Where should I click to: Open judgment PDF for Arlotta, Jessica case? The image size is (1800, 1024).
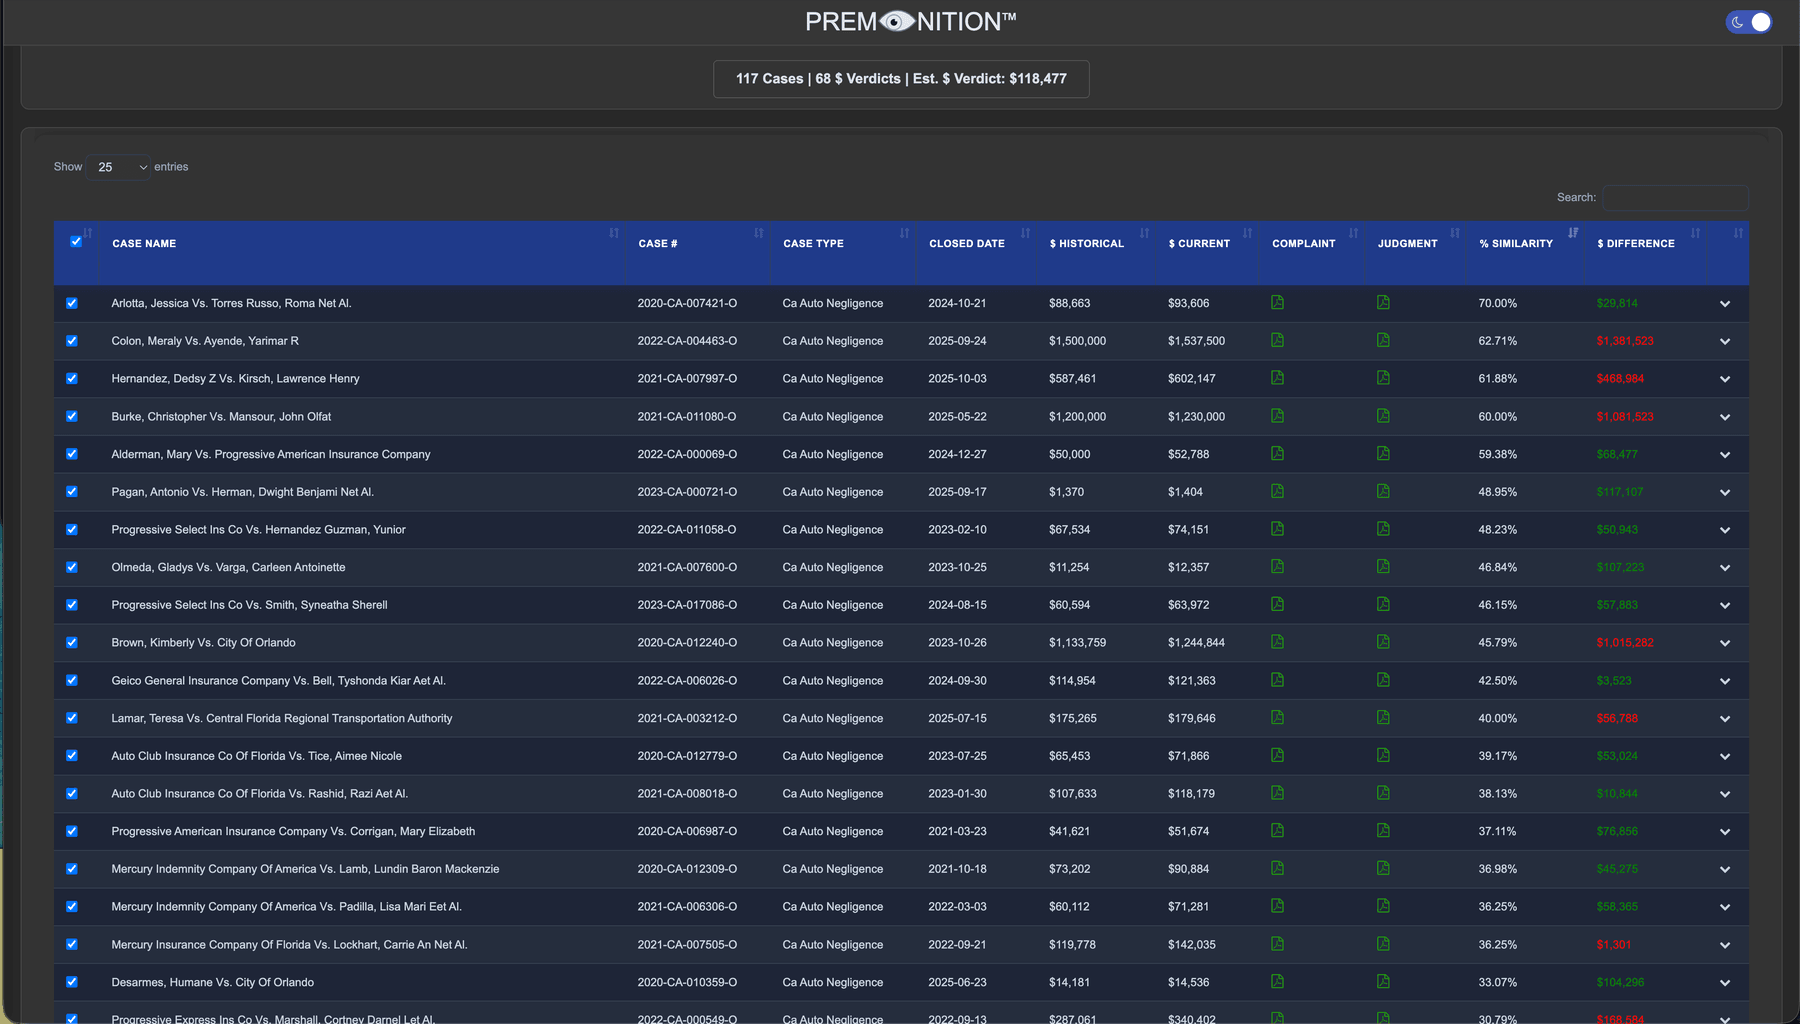pos(1383,302)
